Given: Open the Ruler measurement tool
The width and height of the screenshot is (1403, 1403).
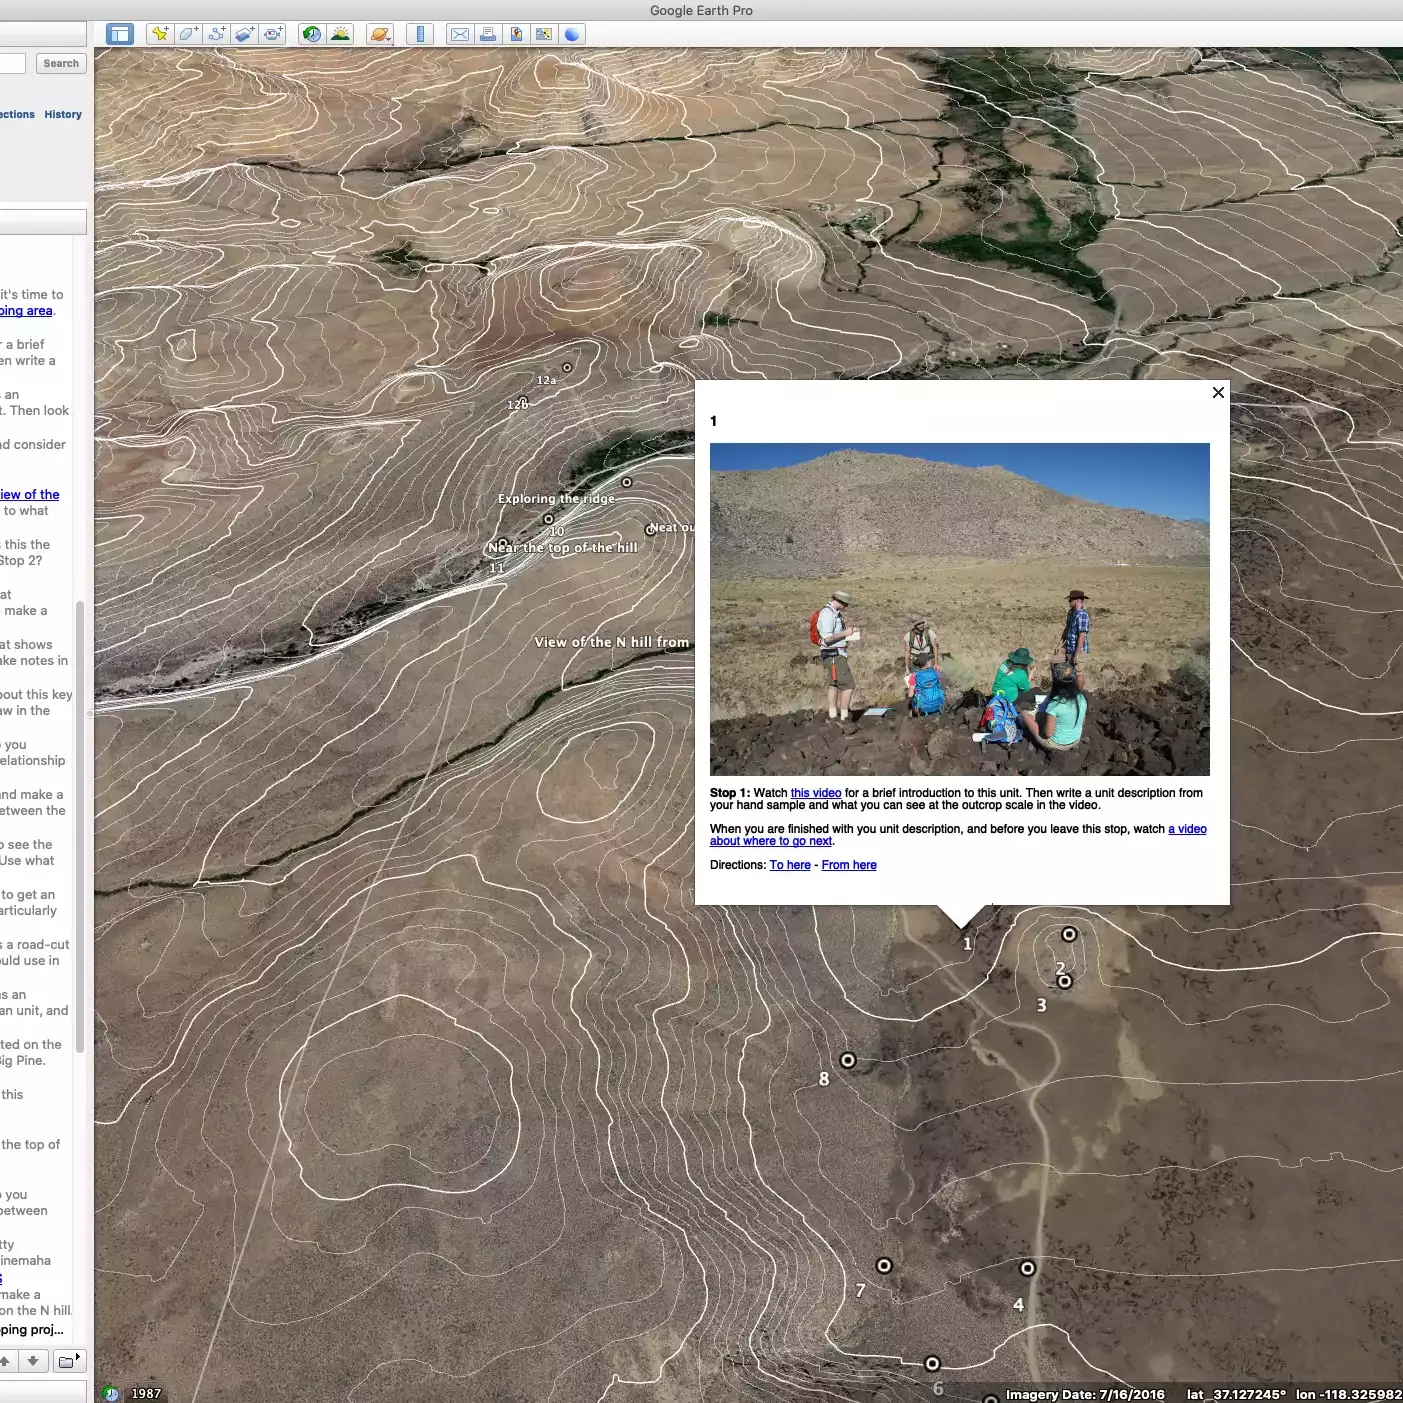Looking at the screenshot, I should click(419, 33).
